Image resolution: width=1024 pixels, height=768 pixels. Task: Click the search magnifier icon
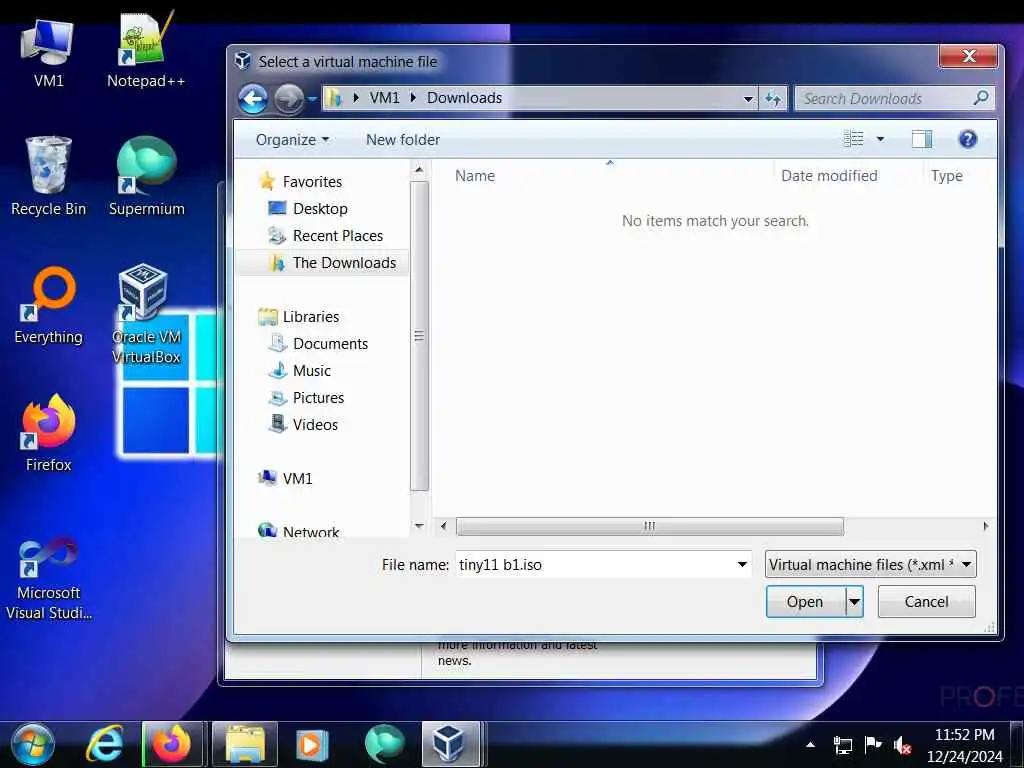click(980, 98)
